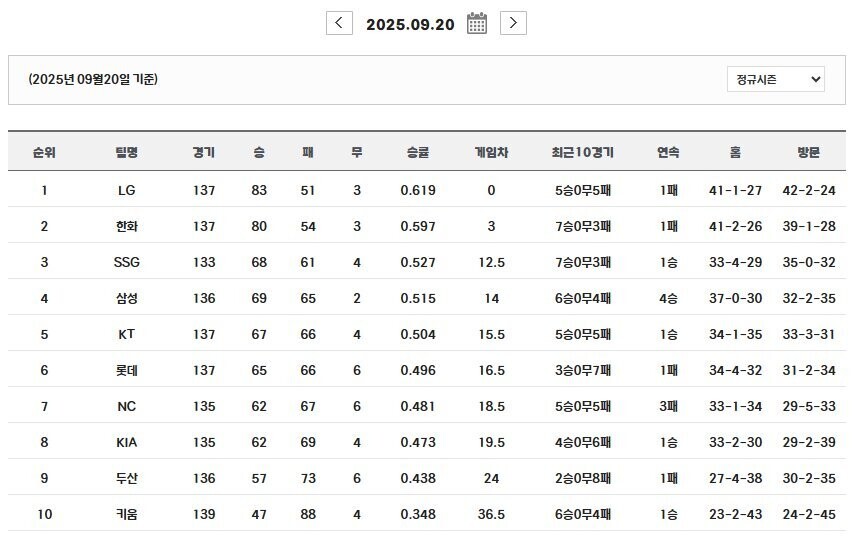Image resolution: width=858 pixels, height=536 pixels.
Task: Go to the previous date with left arrow
Action: [339, 23]
